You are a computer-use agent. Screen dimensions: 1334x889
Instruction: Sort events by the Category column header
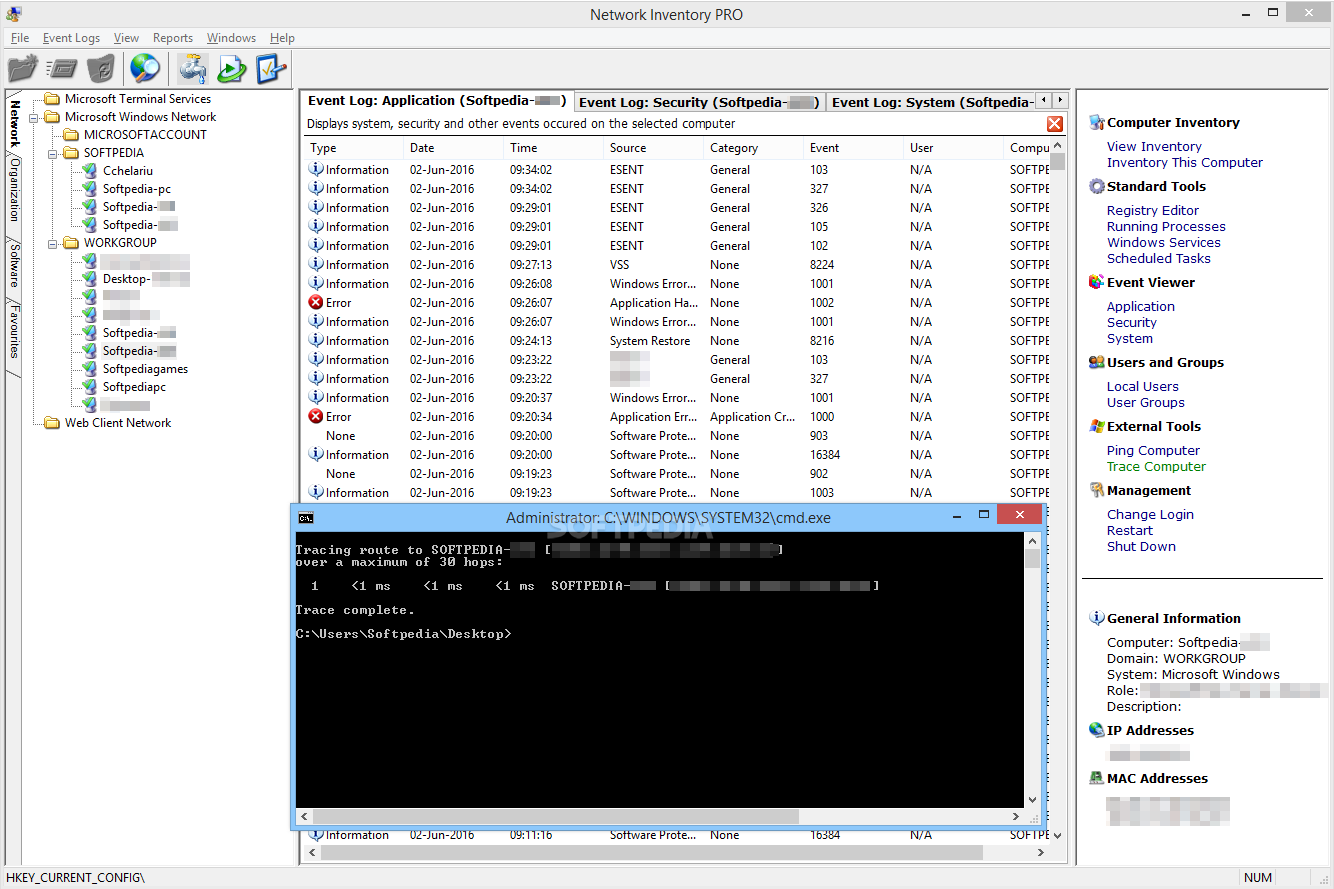(754, 148)
